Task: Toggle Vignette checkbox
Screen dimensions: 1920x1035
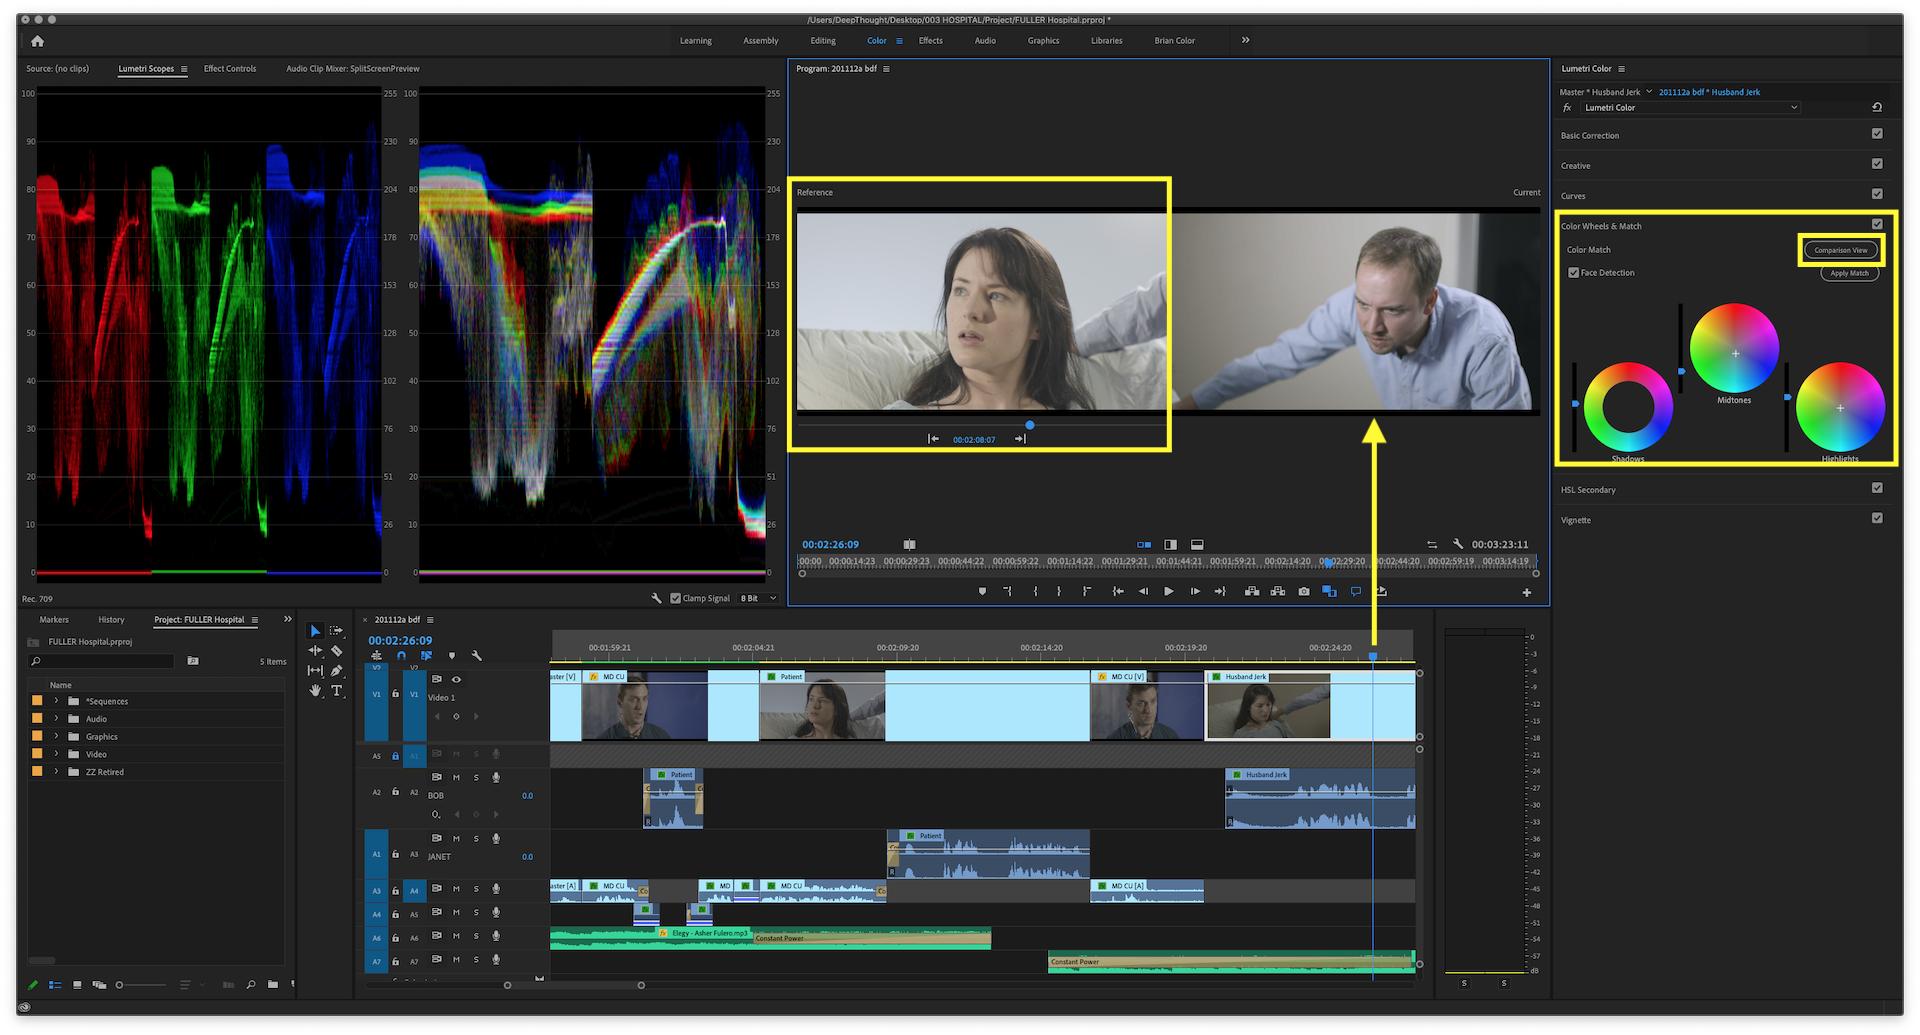Action: (1877, 518)
